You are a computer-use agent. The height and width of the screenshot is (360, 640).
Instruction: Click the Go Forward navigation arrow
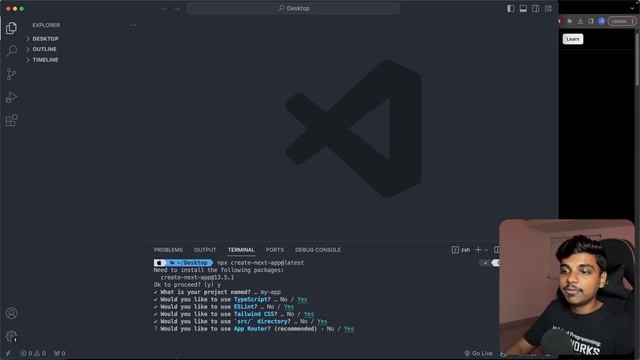pyautogui.click(x=176, y=9)
